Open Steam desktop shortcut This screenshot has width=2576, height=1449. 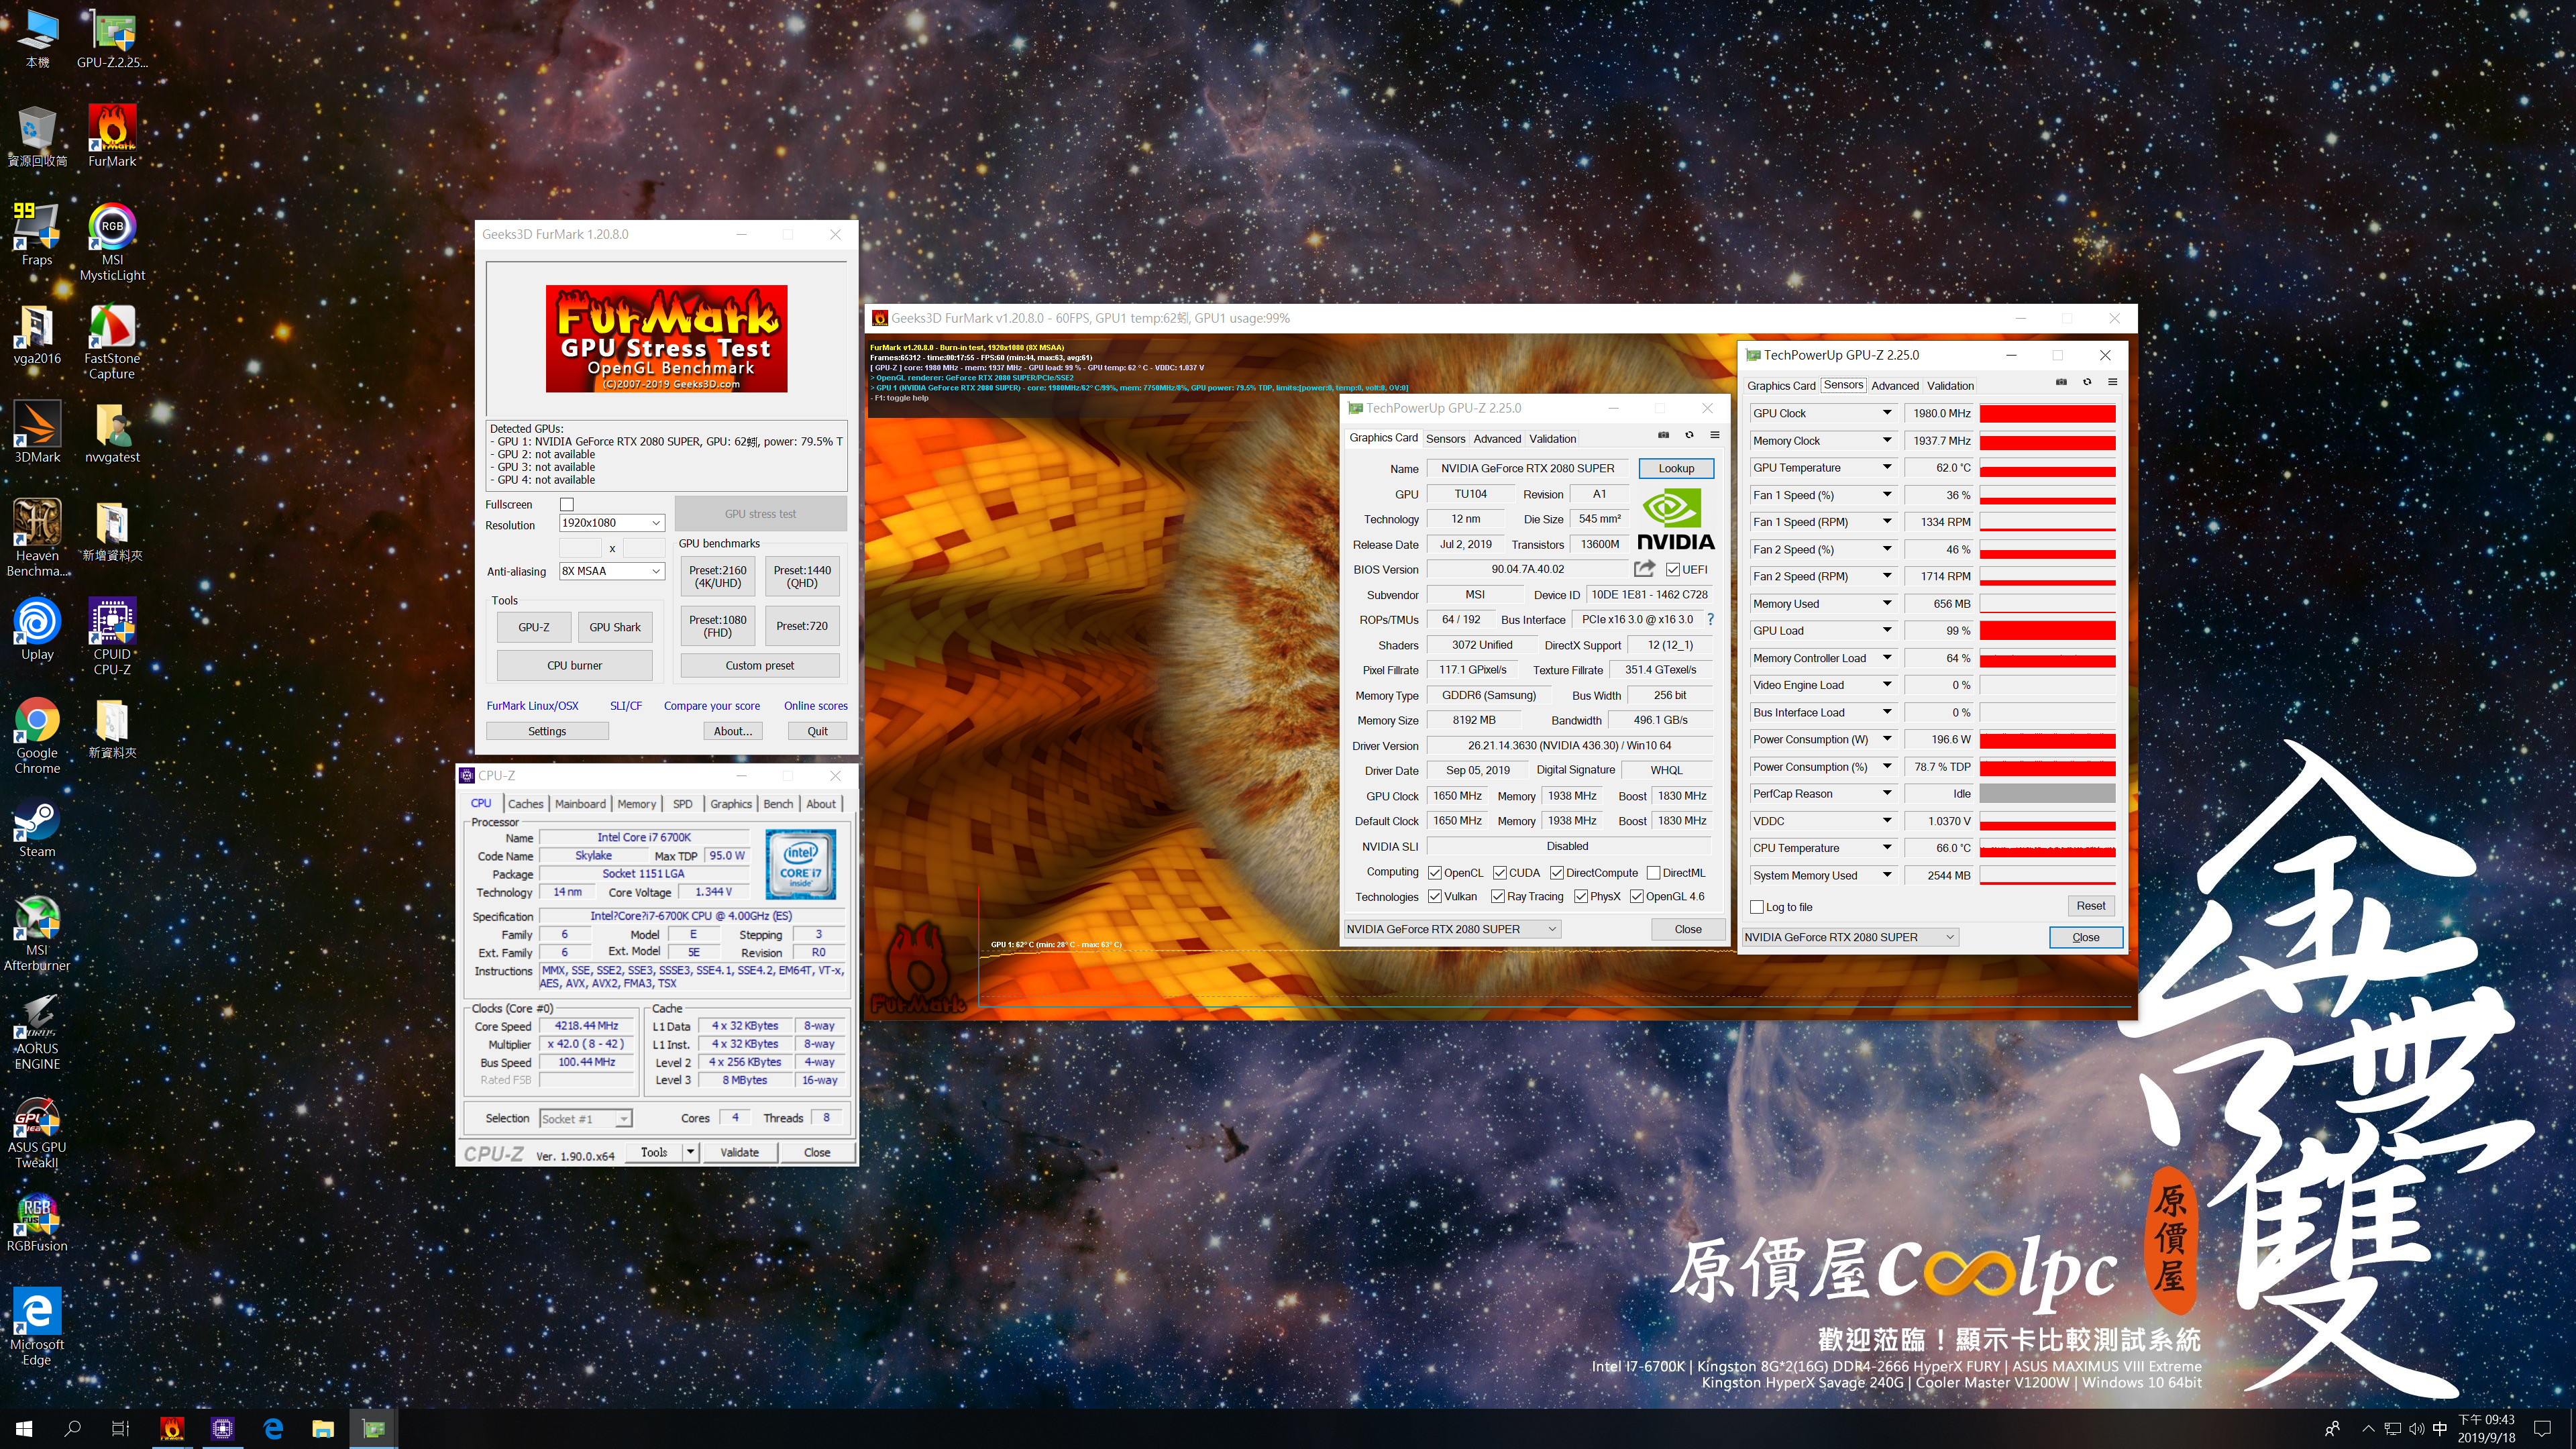coord(37,827)
